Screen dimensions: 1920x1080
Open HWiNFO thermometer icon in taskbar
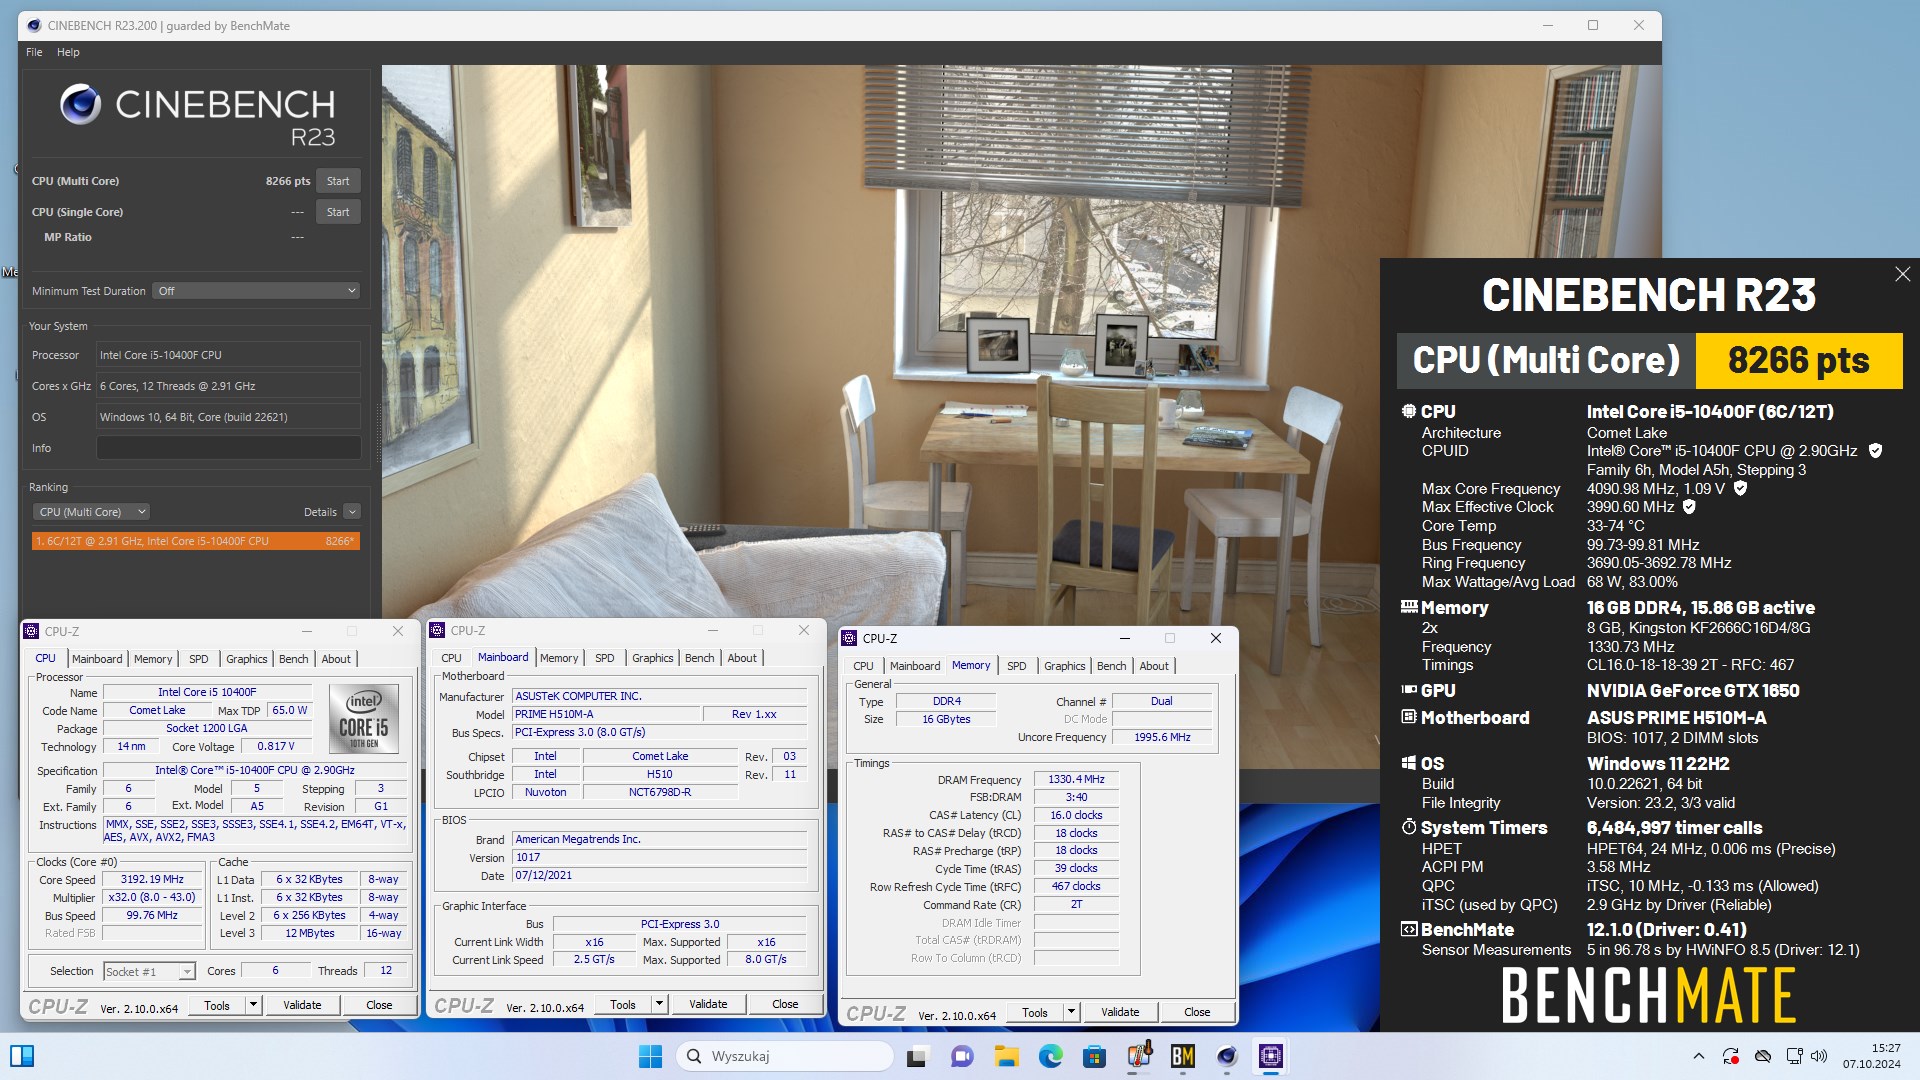1139,1056
